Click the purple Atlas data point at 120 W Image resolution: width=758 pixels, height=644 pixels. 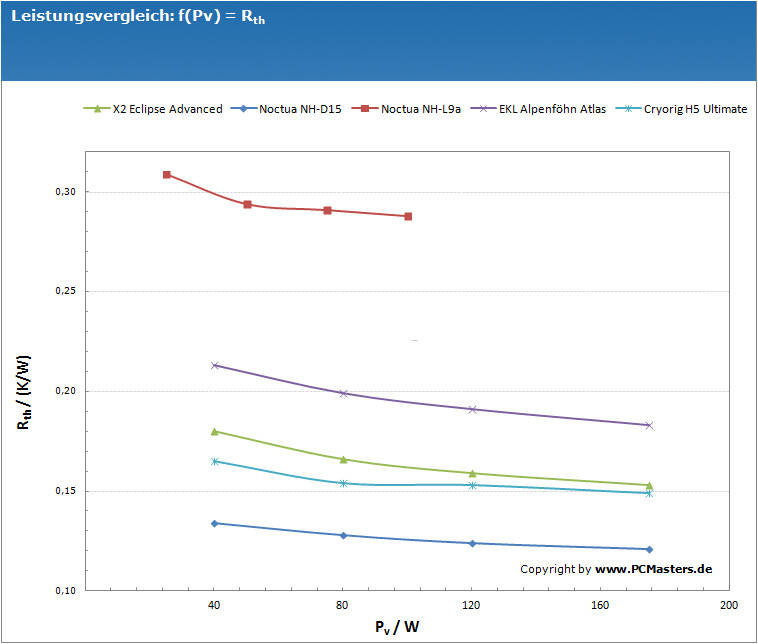click(x=473, y=410)
